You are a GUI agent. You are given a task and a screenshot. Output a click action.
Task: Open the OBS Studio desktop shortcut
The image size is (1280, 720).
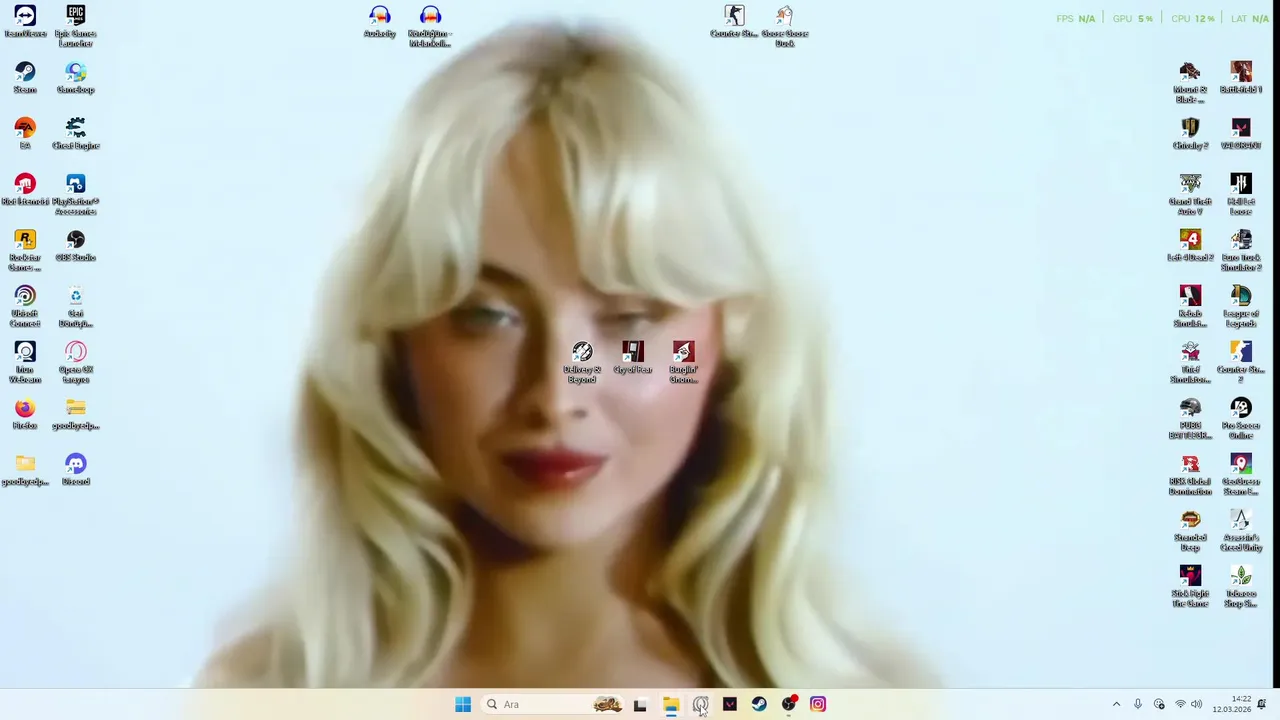(x=76, y=246)
